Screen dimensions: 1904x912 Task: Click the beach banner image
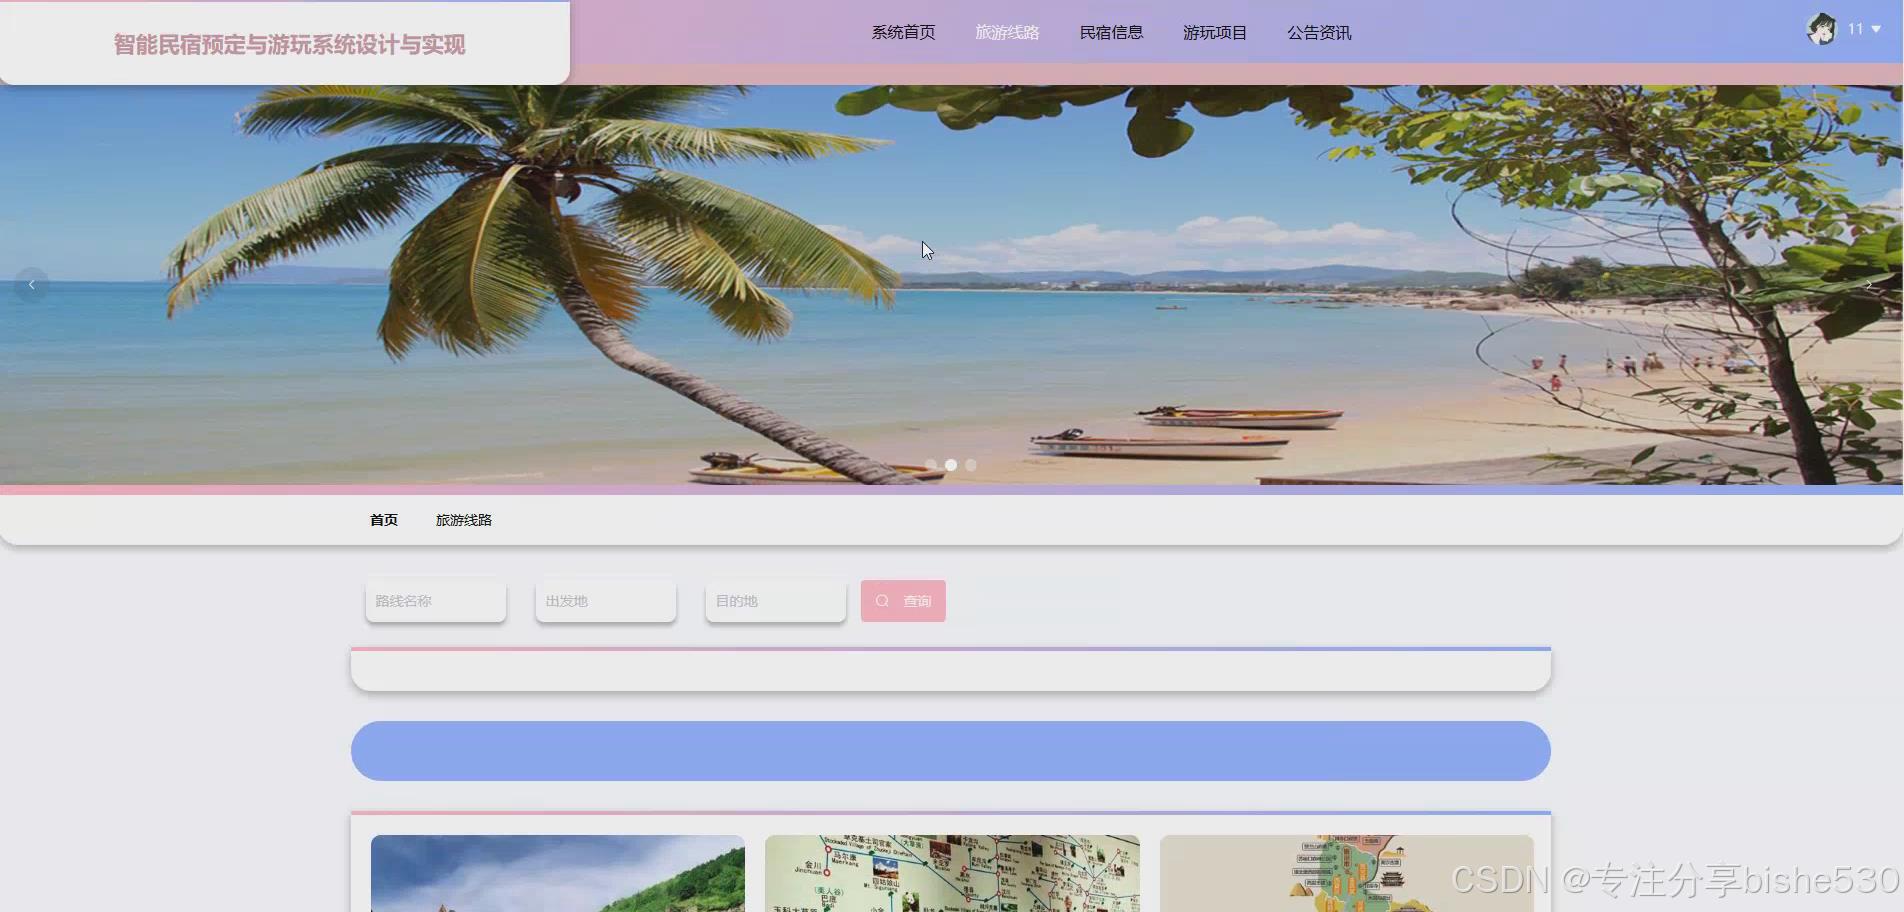click(951, 285)
